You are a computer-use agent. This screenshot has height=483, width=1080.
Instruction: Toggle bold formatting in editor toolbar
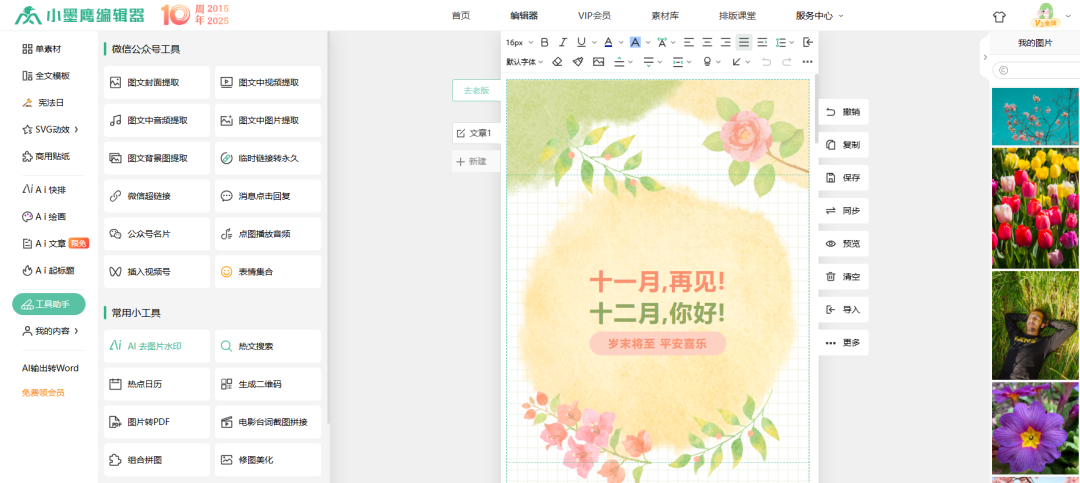click(545, 43)
